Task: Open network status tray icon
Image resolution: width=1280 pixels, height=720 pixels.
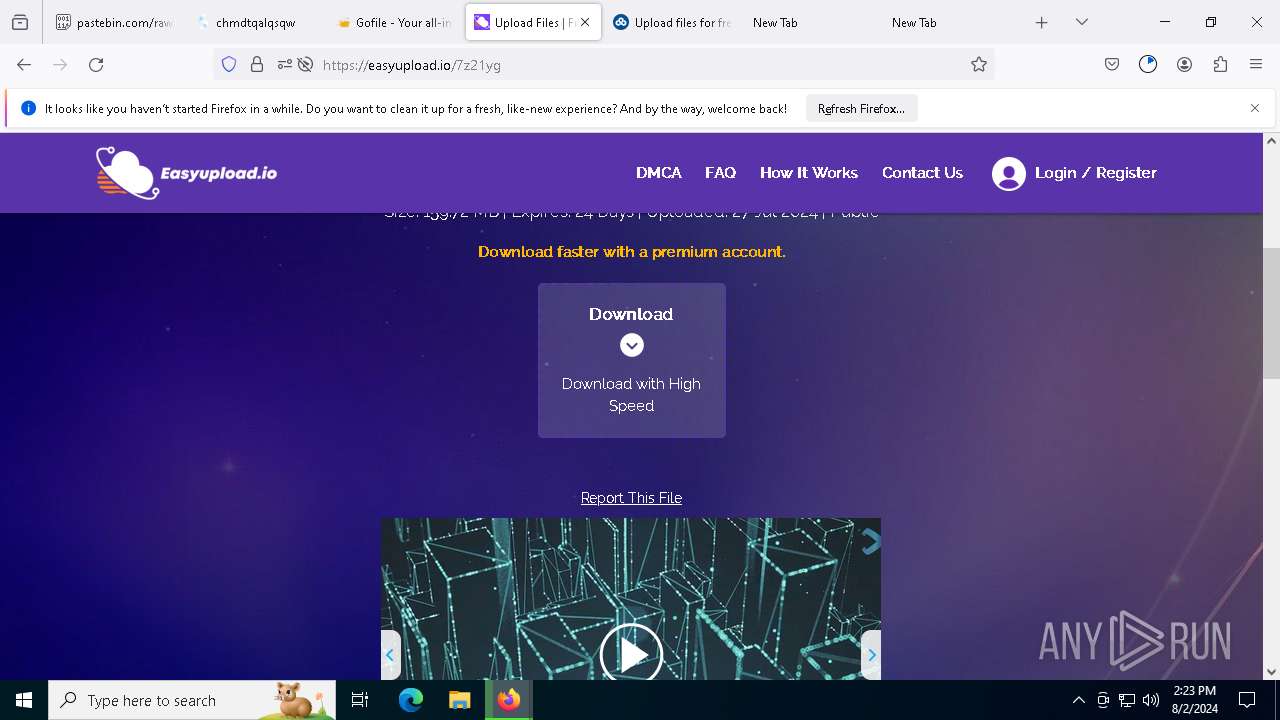Action: coord(1127,700)
